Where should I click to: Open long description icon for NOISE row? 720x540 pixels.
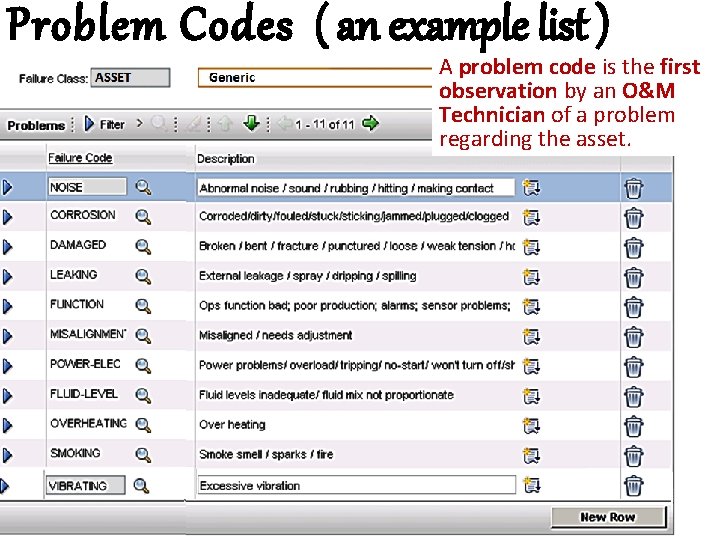click(531, 188)
